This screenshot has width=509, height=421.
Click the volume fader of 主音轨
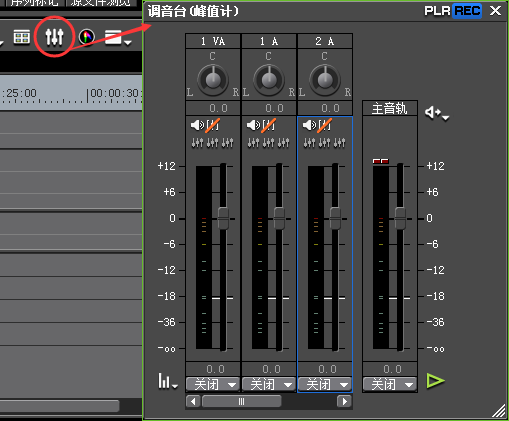(400, 219)
